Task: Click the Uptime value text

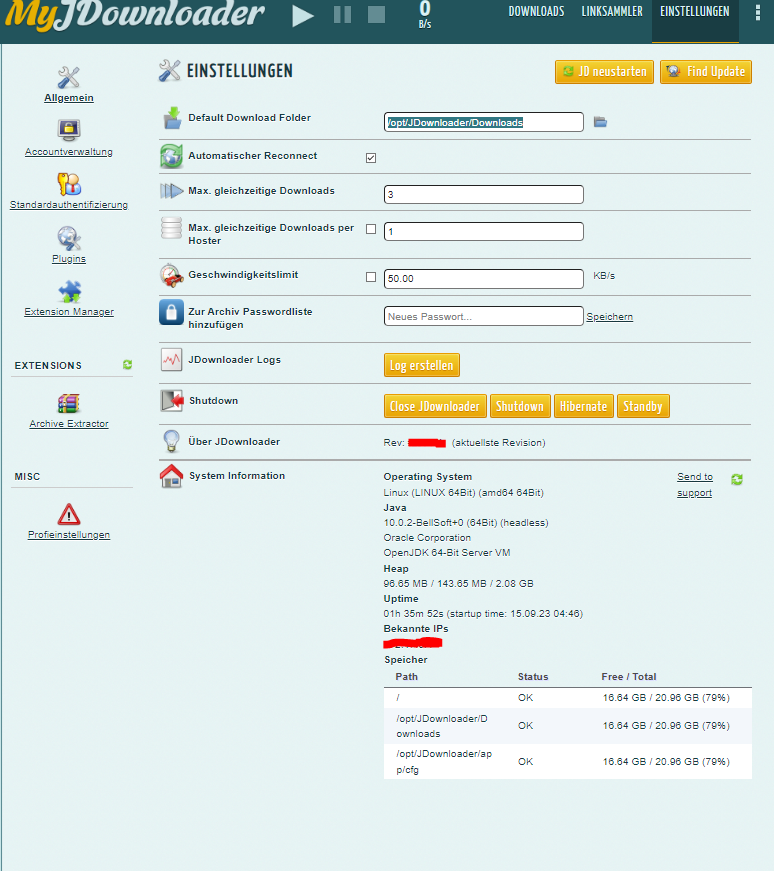Action: tap(483, 614)
